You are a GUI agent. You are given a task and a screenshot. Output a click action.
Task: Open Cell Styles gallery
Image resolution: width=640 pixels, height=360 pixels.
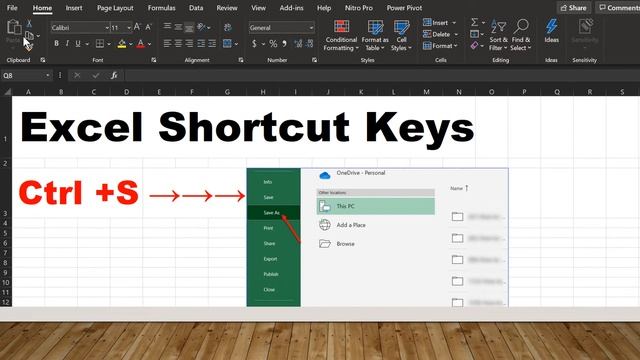click(401, 35)
